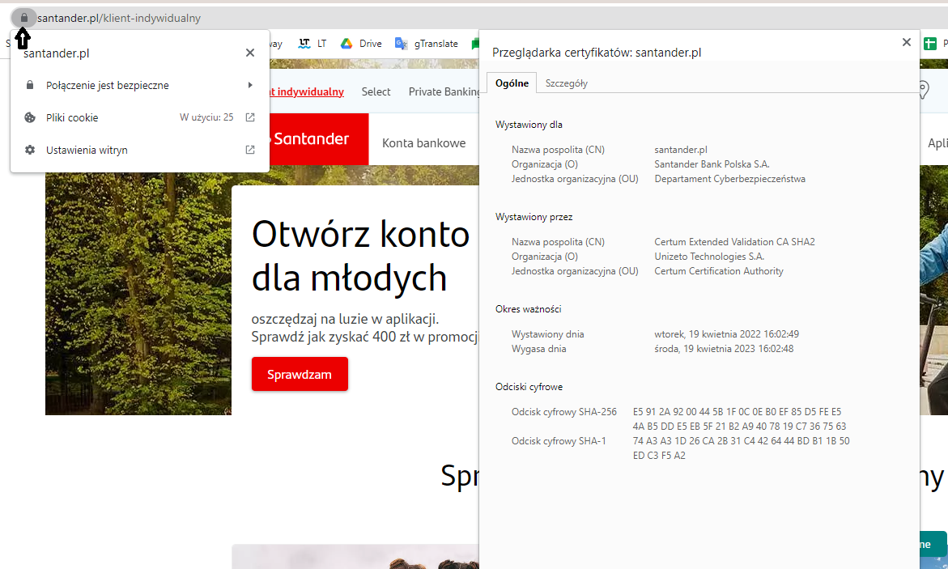The width and height of the screenshot is (948, 569).
Task: Click the 'Otwórz konto dla młodych' heading
Action: tap(360, 256)
